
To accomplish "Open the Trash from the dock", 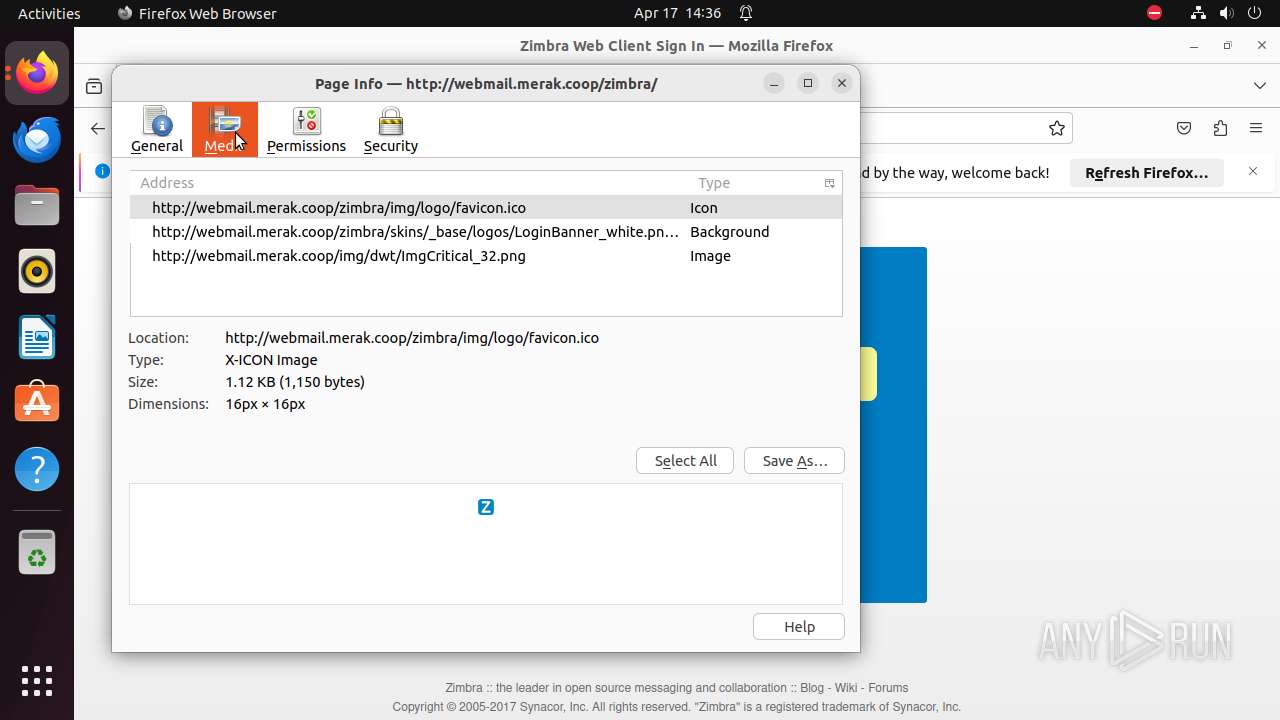I will [37, 552].
